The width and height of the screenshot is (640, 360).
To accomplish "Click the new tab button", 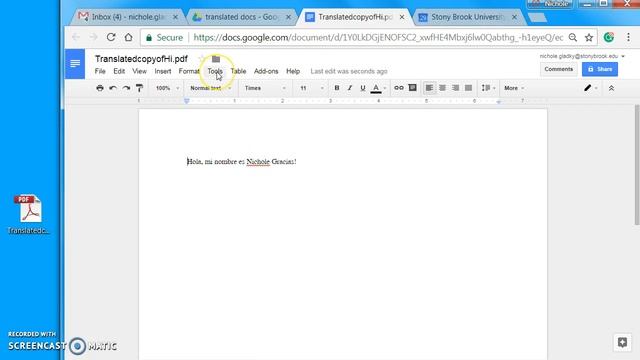I will pos(537,18).
